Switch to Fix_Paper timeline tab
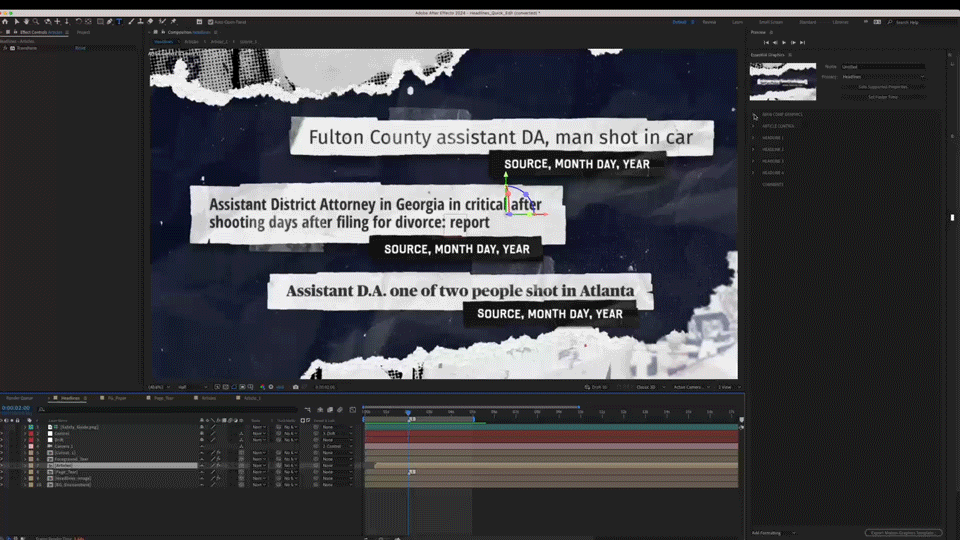 click(117, 398)
